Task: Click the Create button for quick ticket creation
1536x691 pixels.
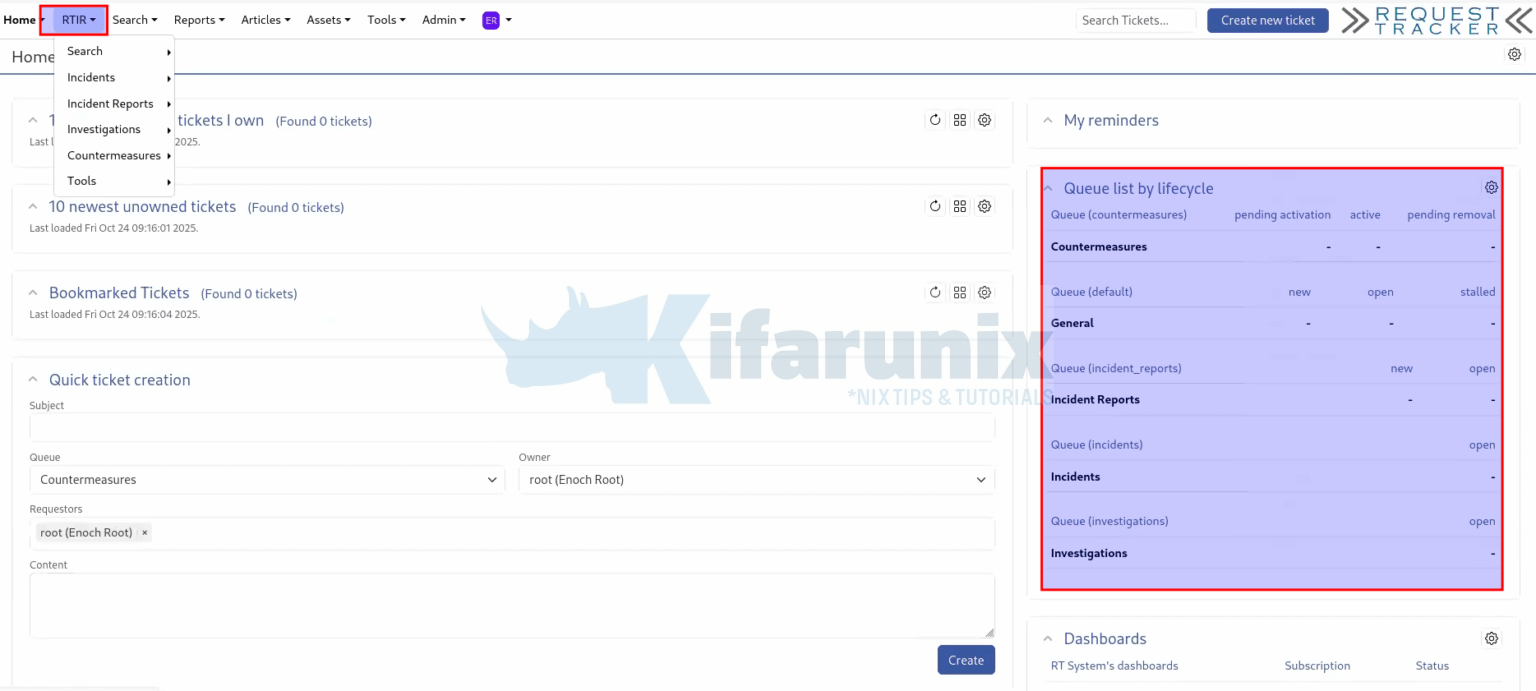Action: tap(965, 660)
